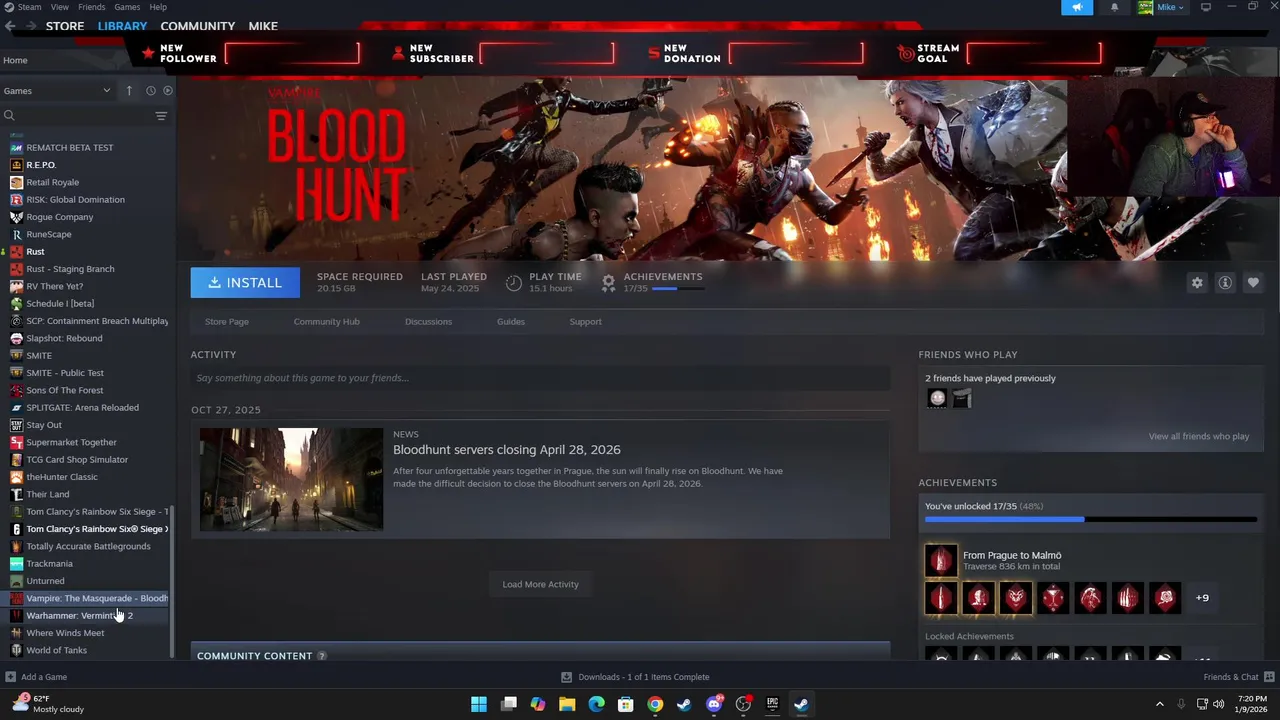1280x720 pixels.
Task: Open the Guides link
Action: pyautogui.click(x=511, y=322)
